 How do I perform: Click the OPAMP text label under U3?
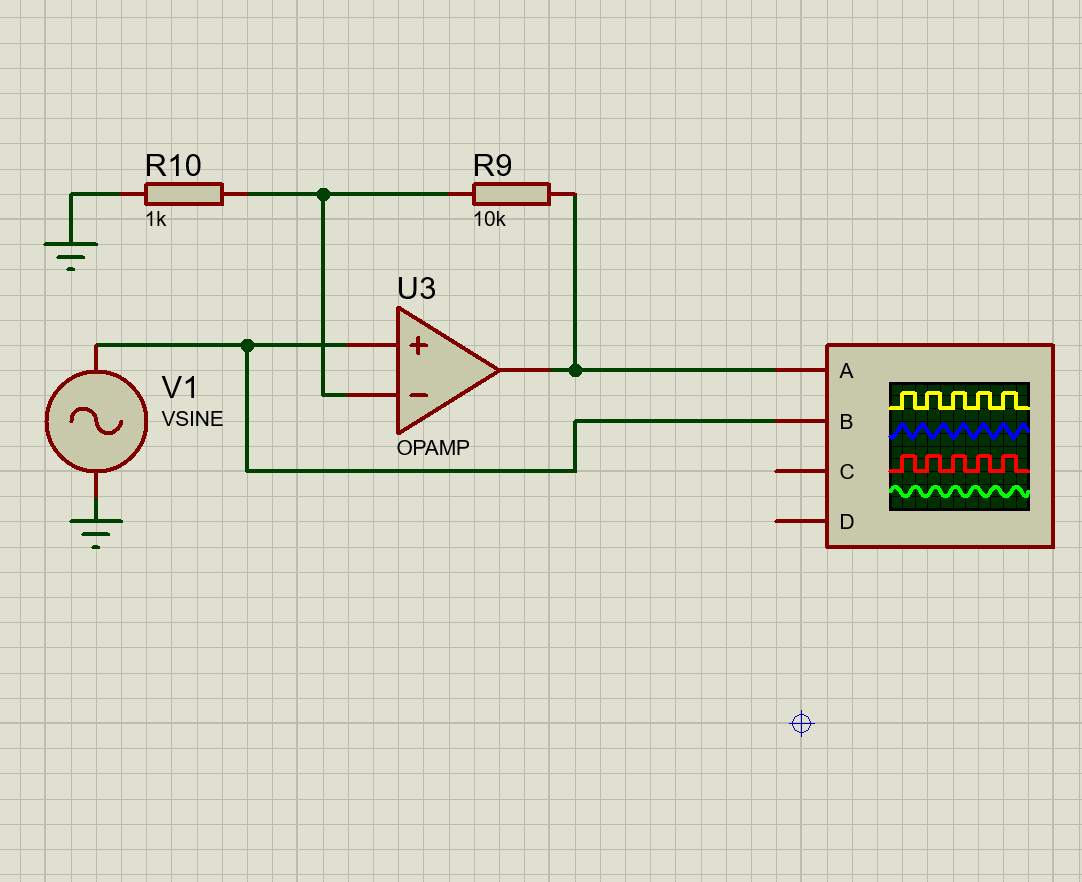[432, 448]
